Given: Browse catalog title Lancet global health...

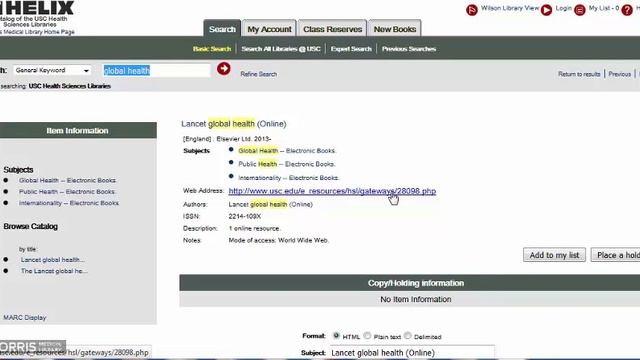Looking at the screenshot, I should (x=53, y=260).
